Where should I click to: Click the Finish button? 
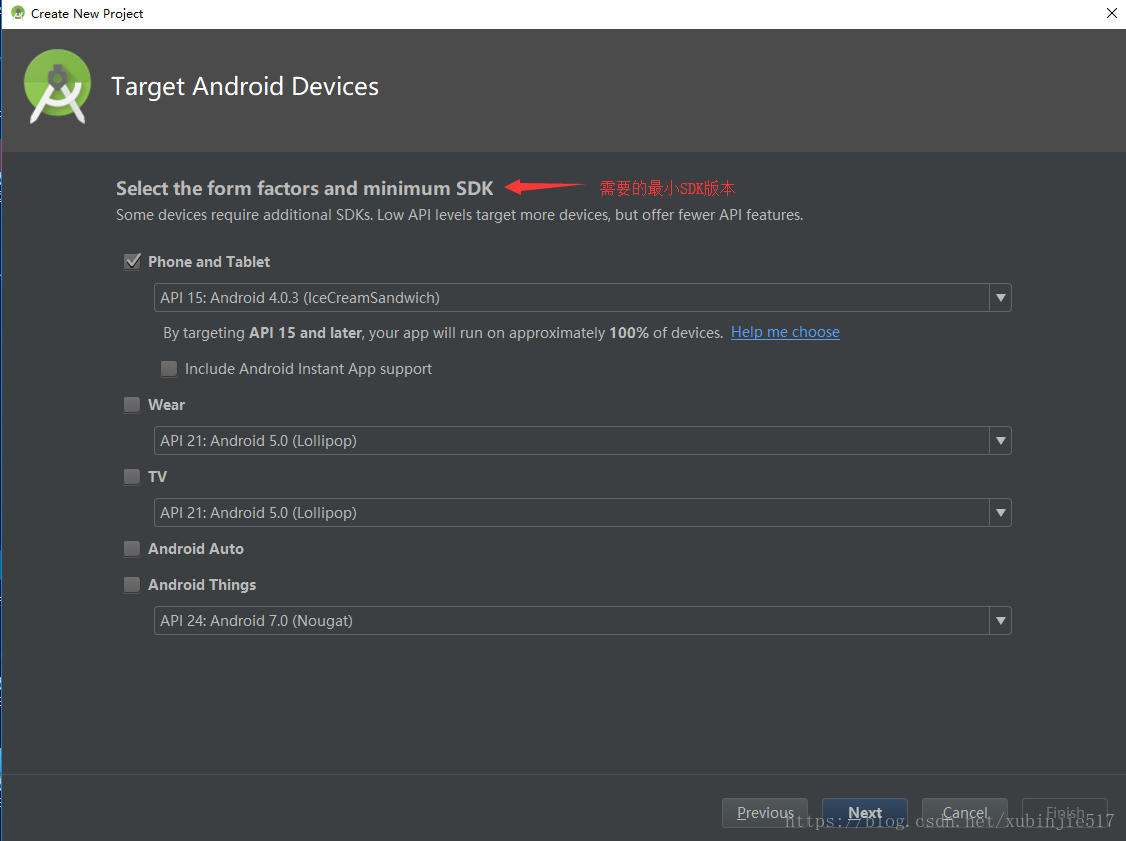(1064, 812)
